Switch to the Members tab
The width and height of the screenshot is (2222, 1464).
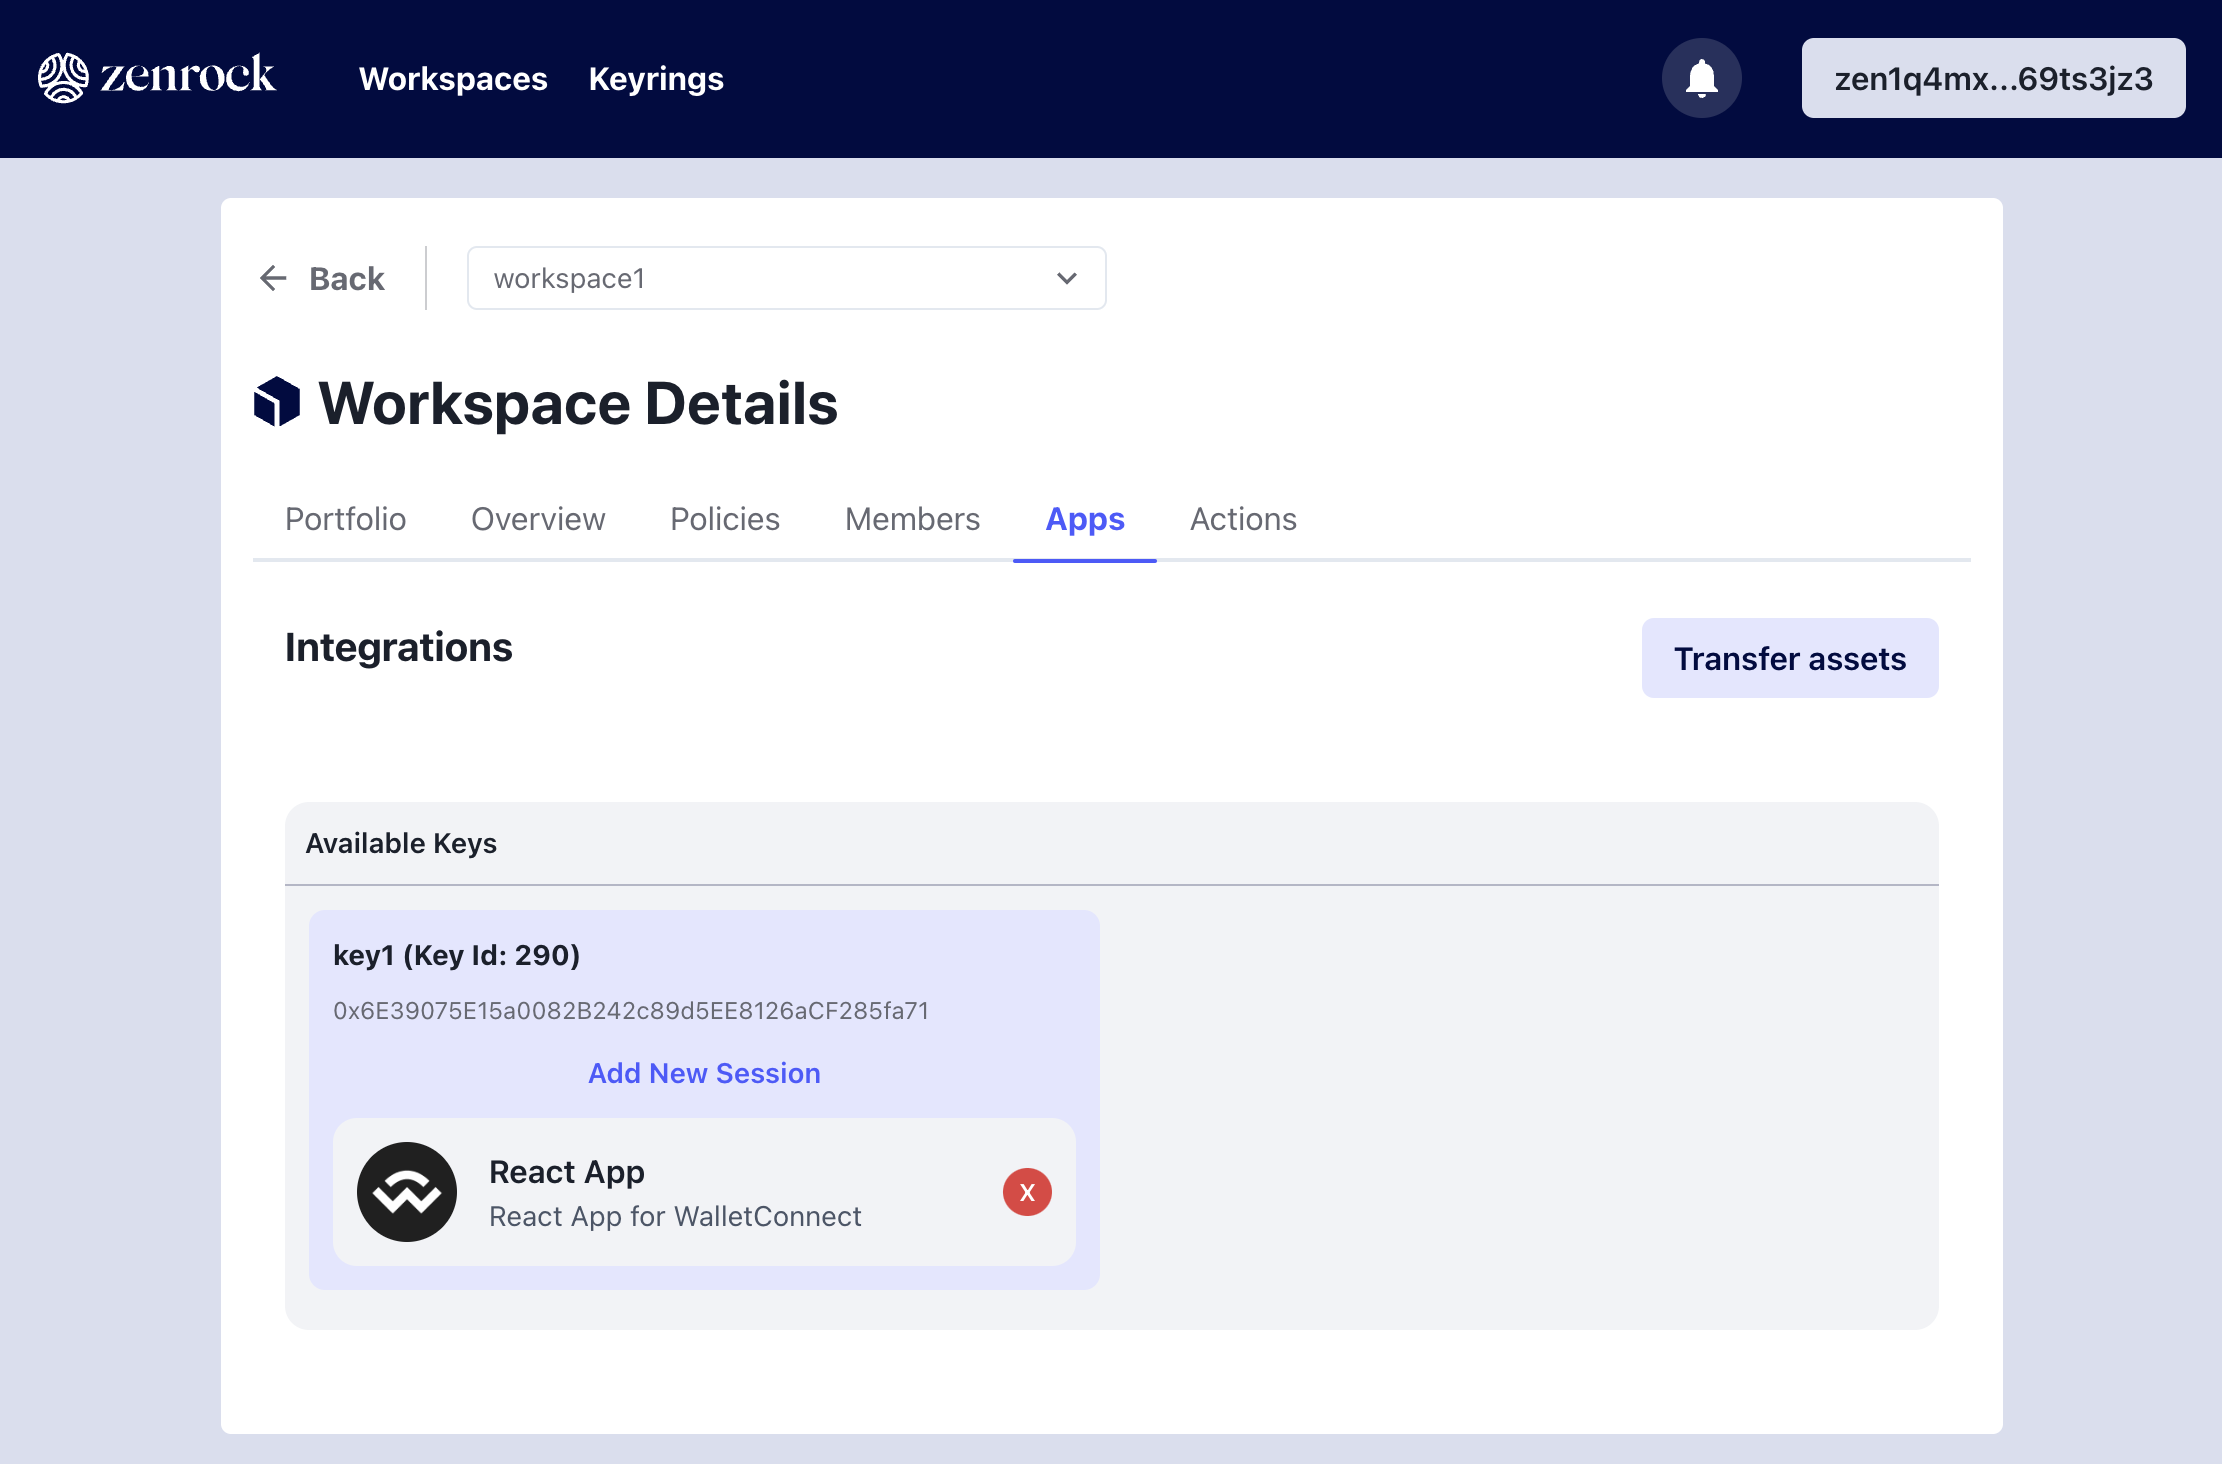pyautogui.click(x=912, y=519)
